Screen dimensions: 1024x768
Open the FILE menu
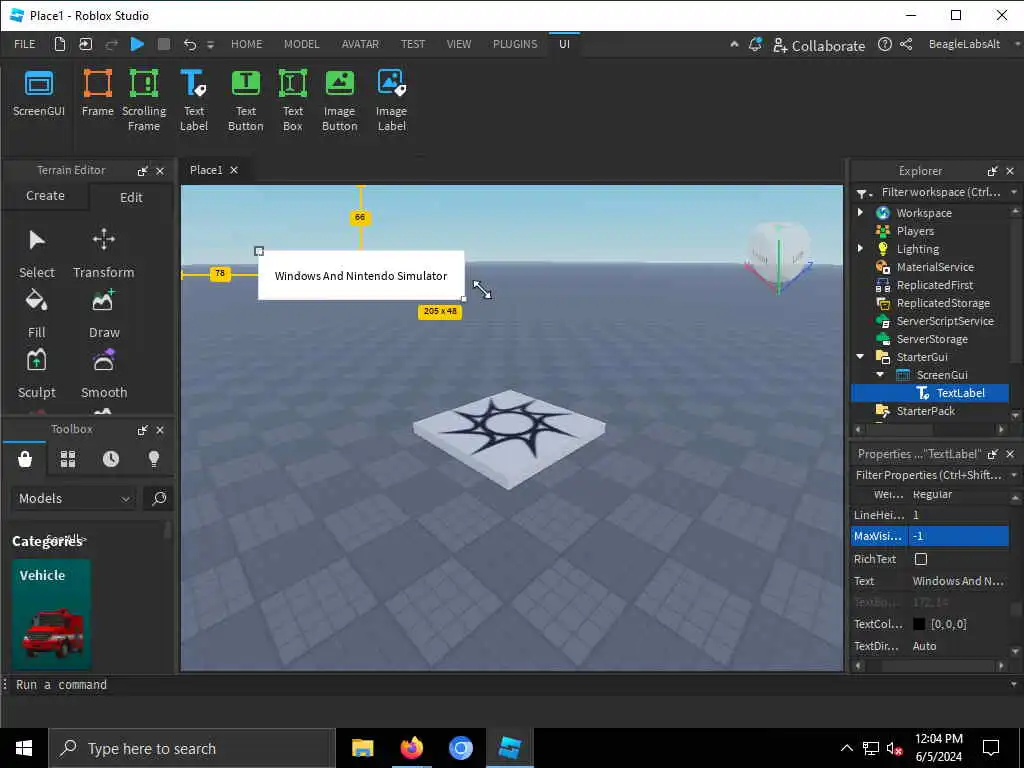click(25, 44)
